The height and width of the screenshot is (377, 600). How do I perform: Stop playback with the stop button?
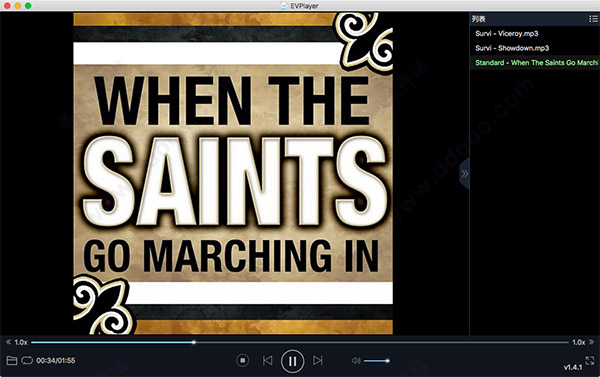(243, 360)
